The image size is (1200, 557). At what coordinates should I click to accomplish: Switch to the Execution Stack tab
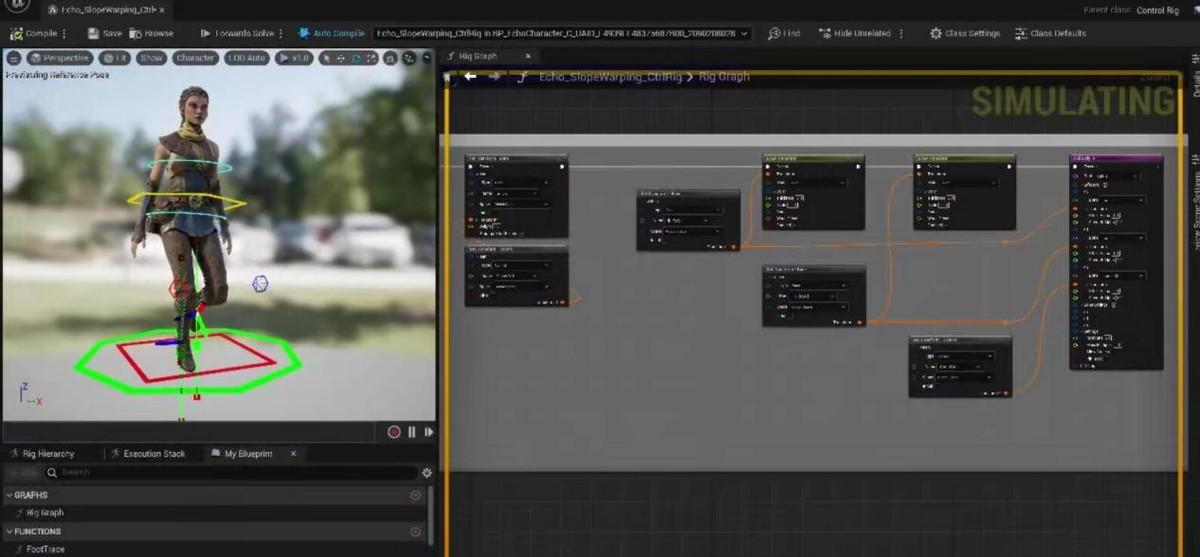point(148,453)
